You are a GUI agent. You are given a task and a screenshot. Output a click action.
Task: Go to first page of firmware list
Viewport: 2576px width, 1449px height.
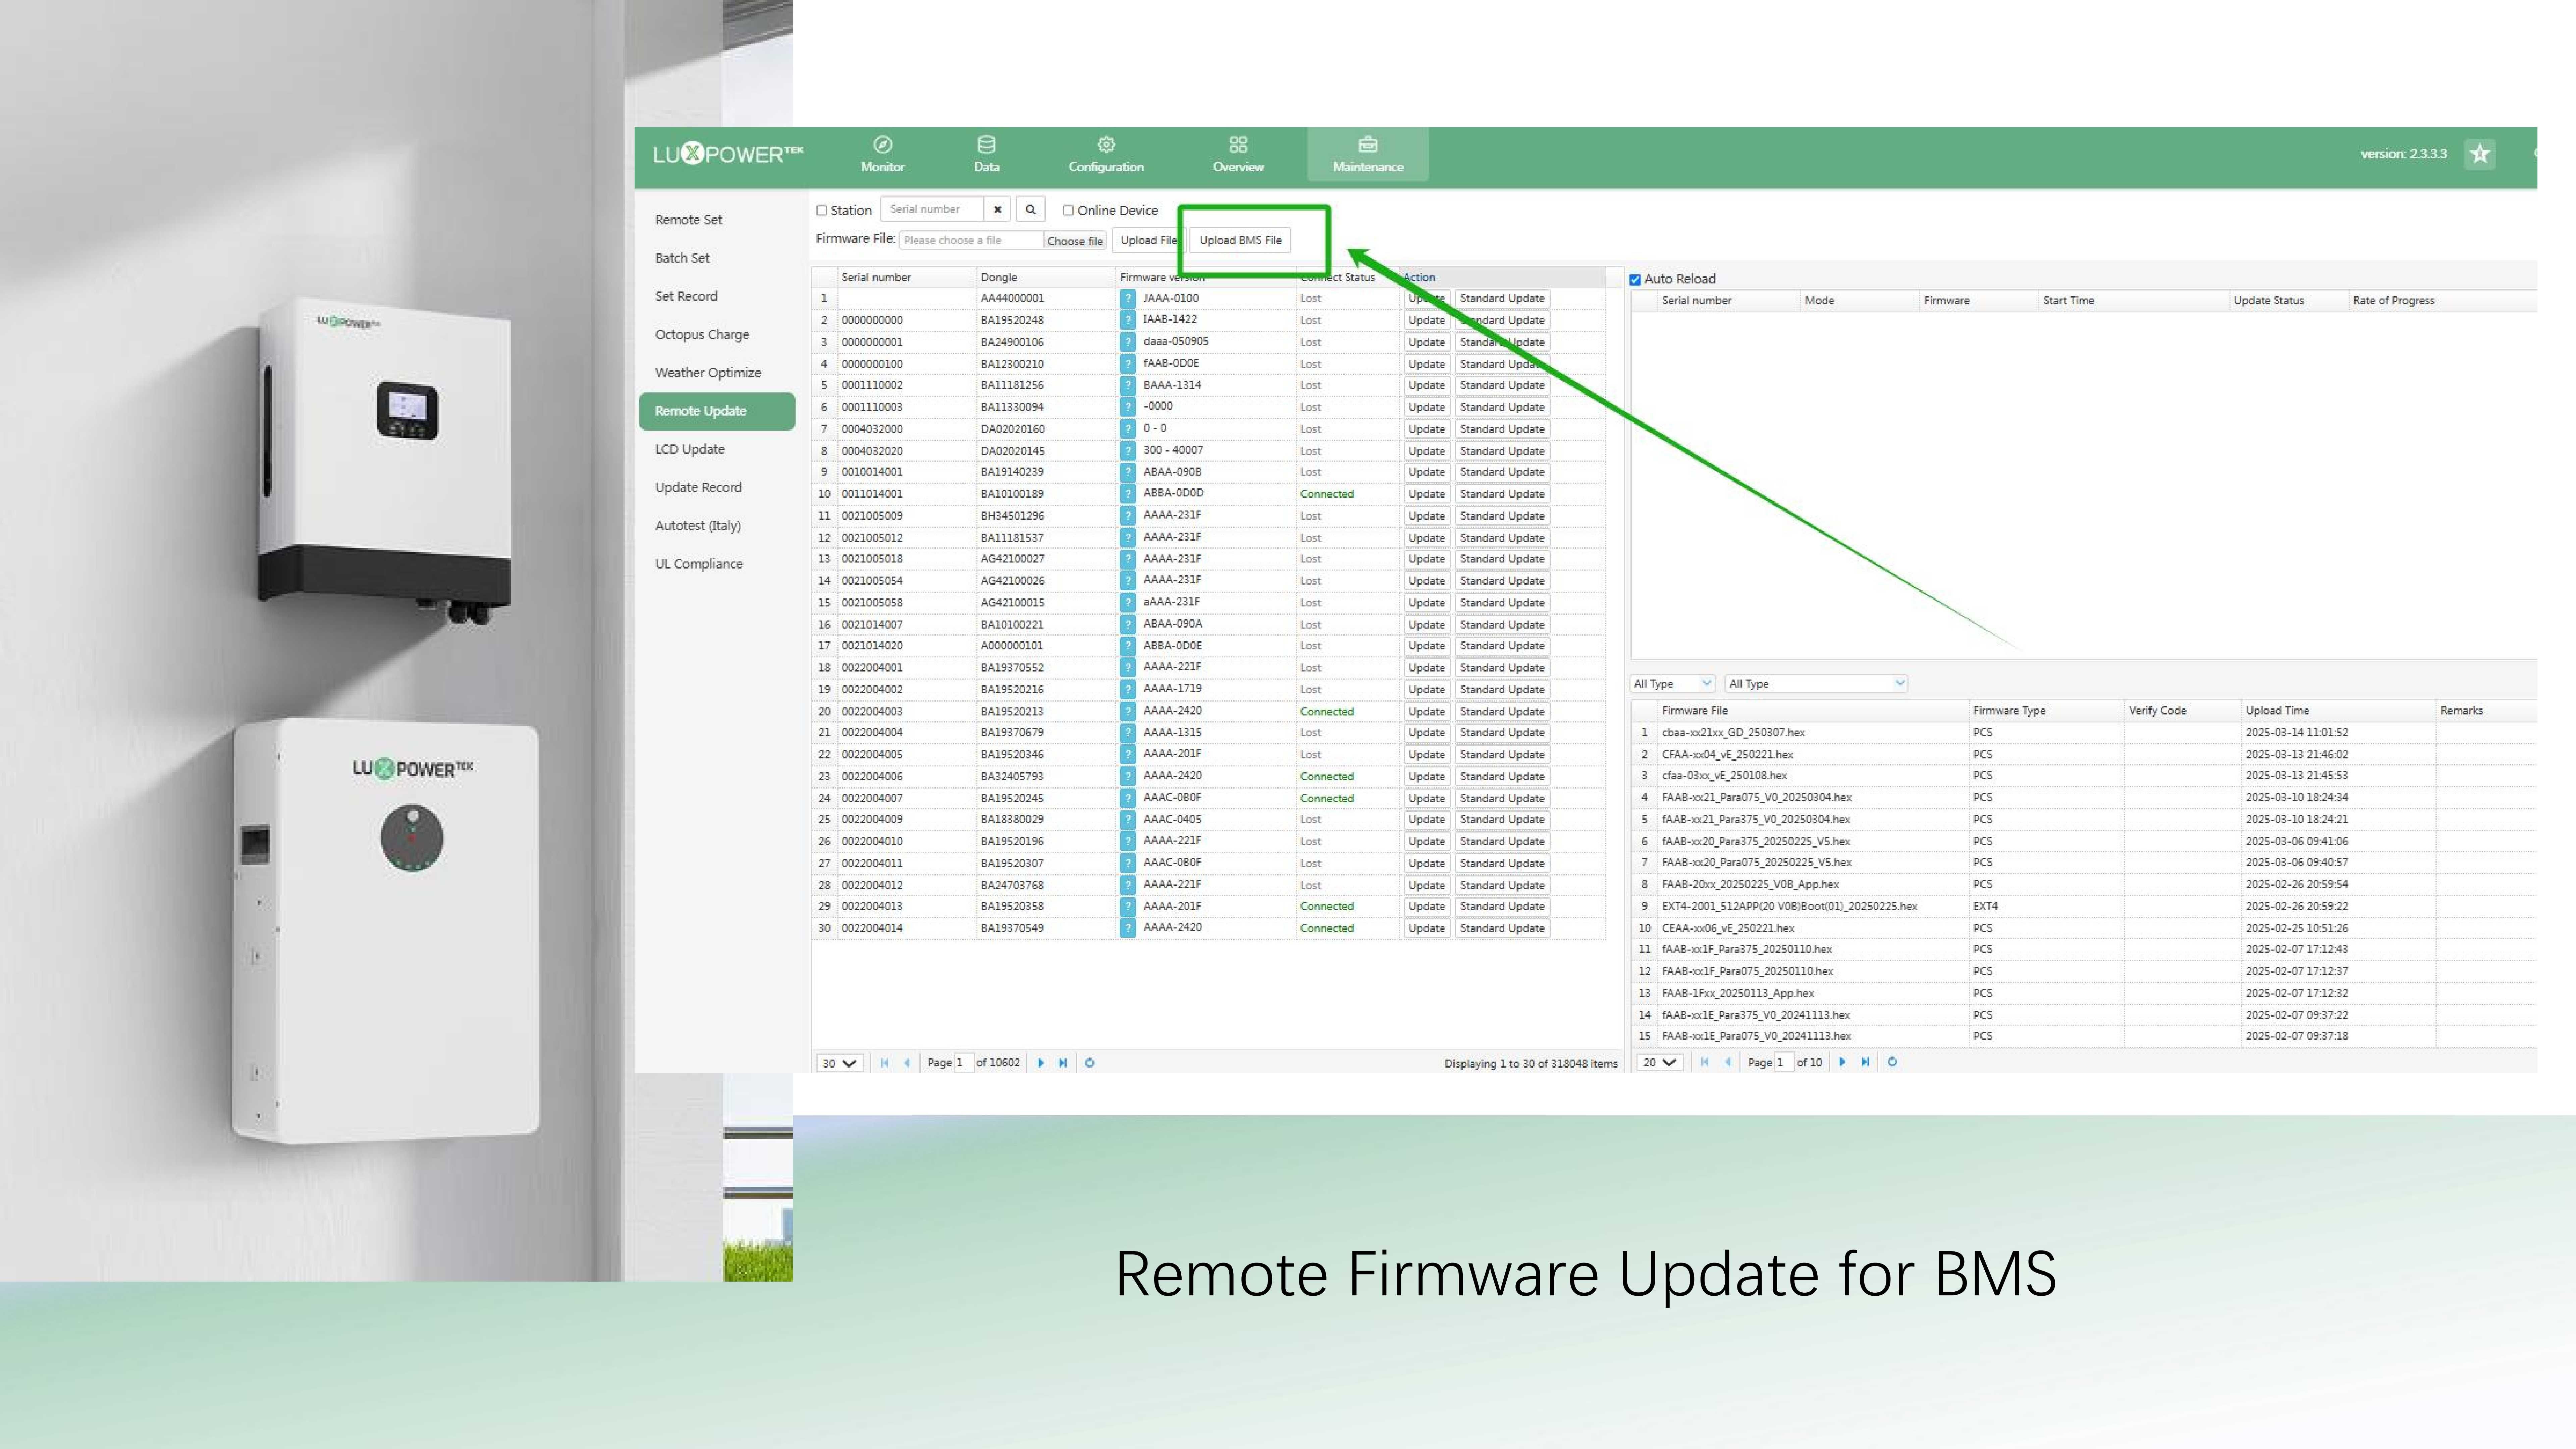tap(1705, 1062)
